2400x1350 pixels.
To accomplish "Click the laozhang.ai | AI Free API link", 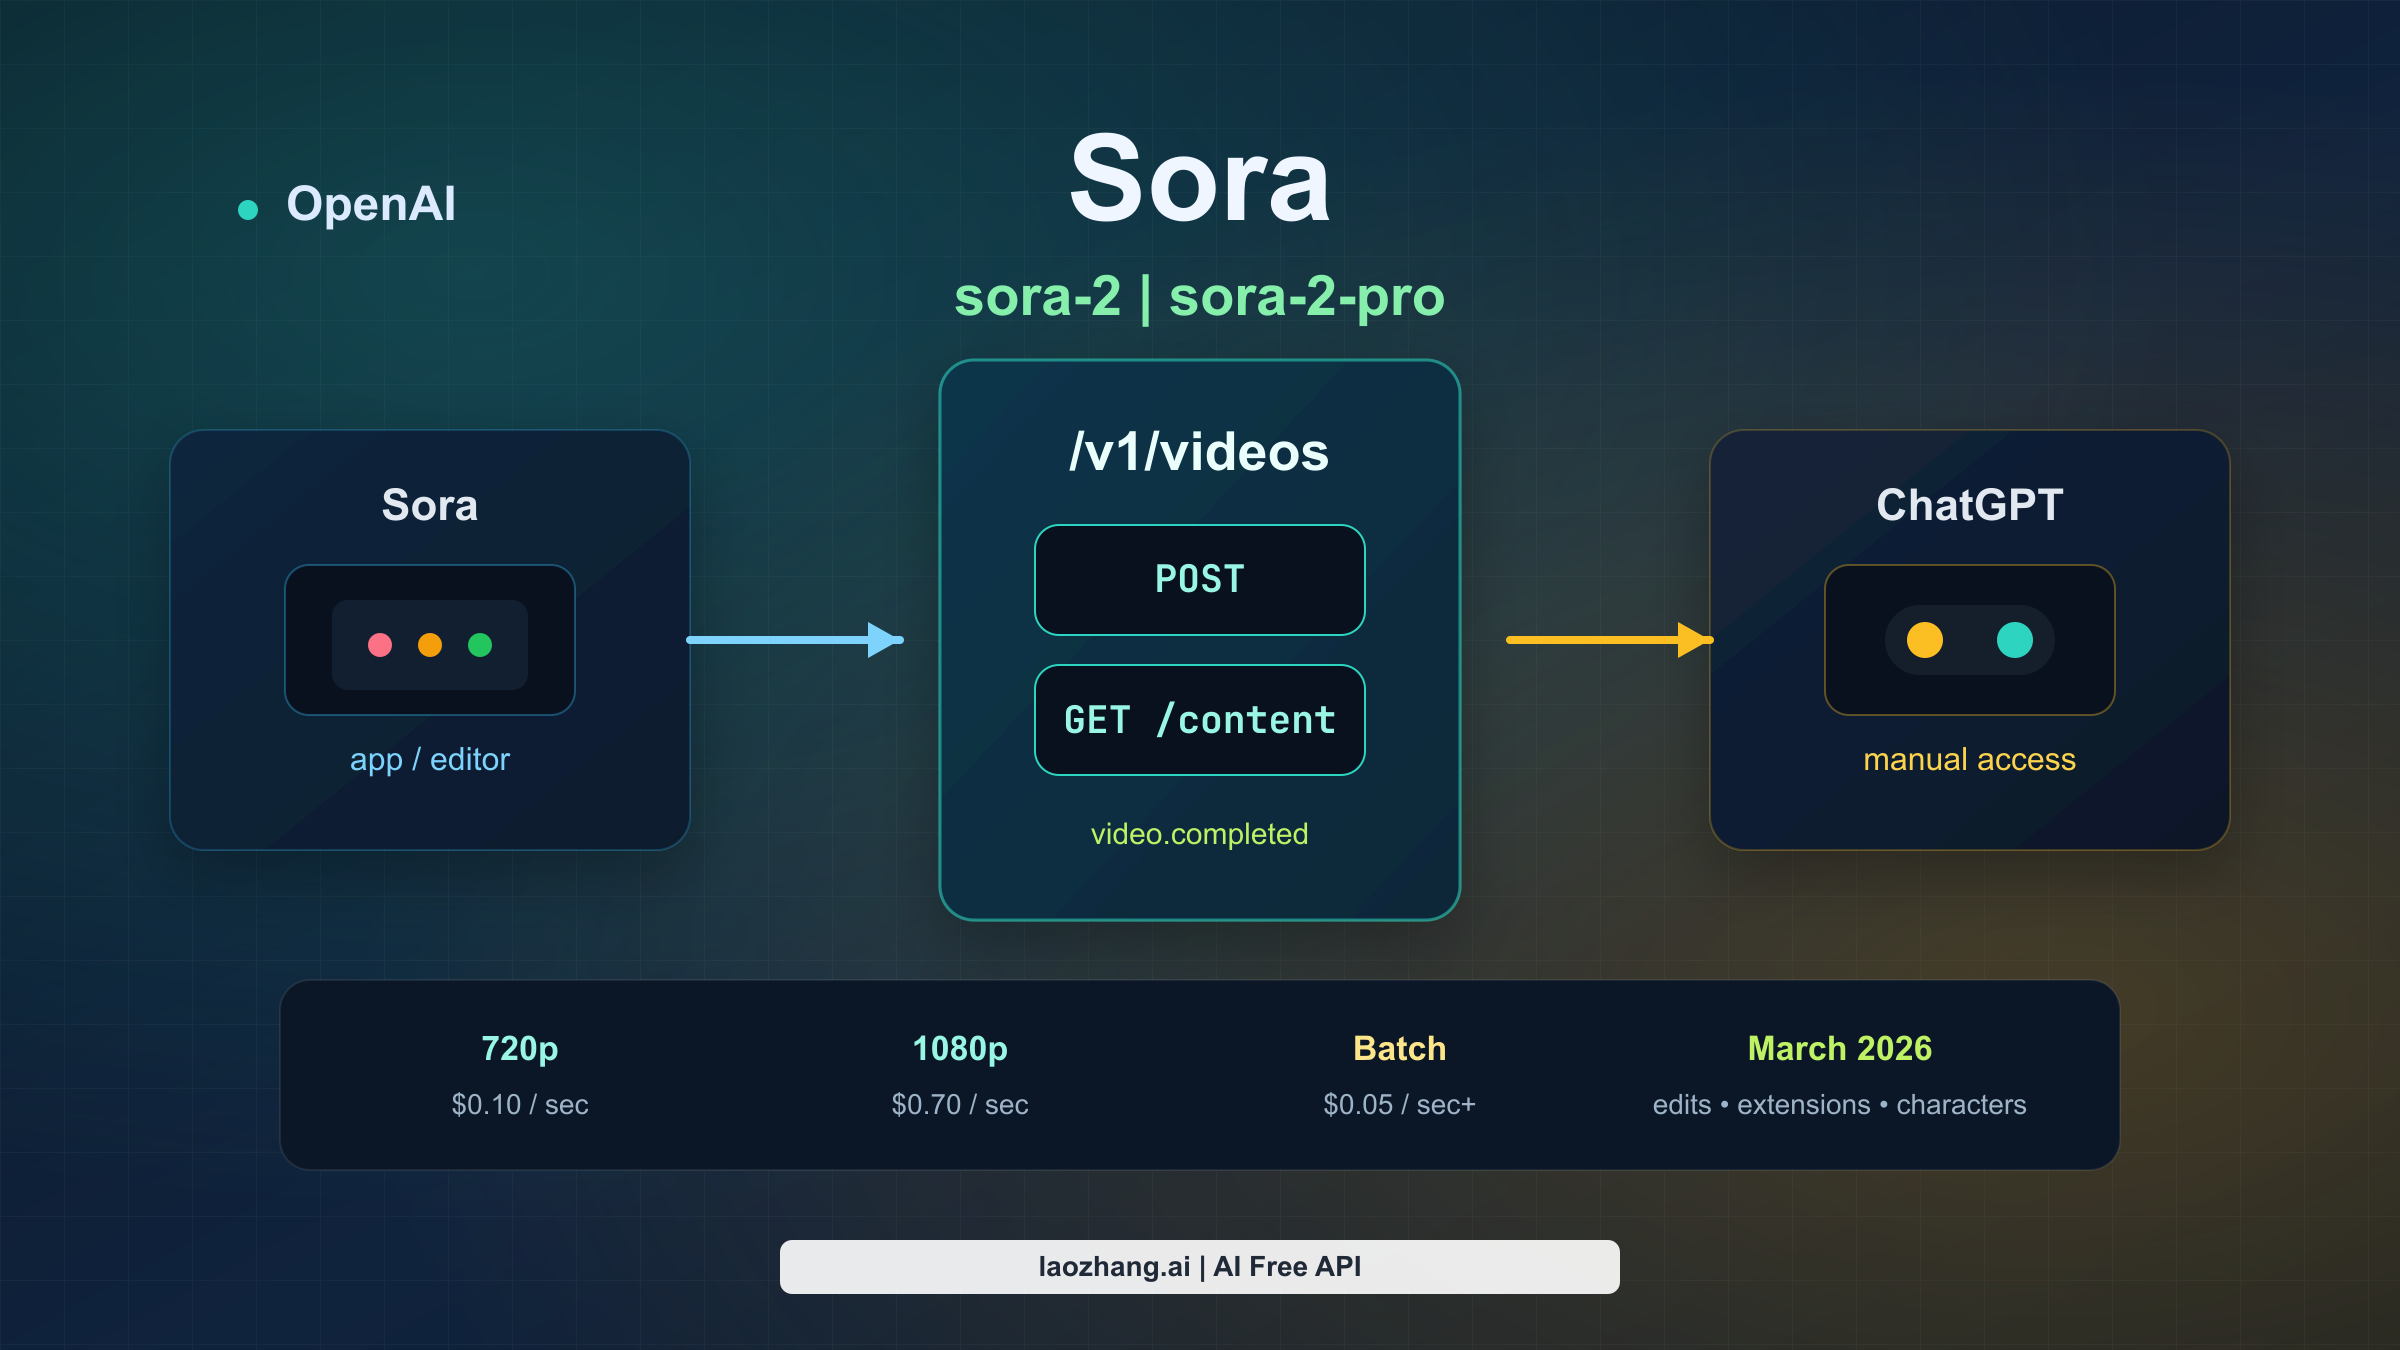I will click(1199, 1266).
